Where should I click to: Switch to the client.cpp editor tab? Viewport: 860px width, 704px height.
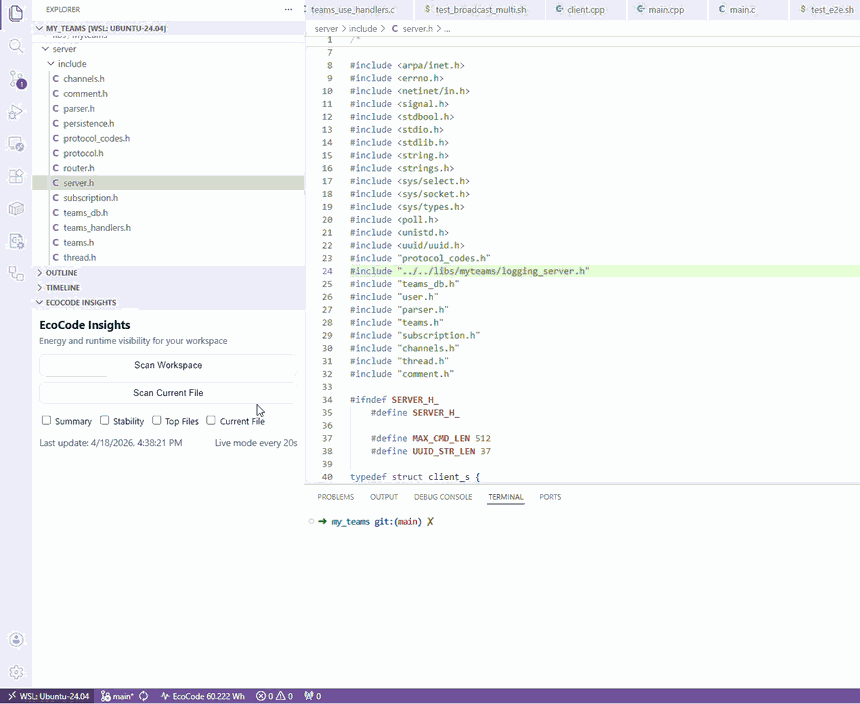585,10
